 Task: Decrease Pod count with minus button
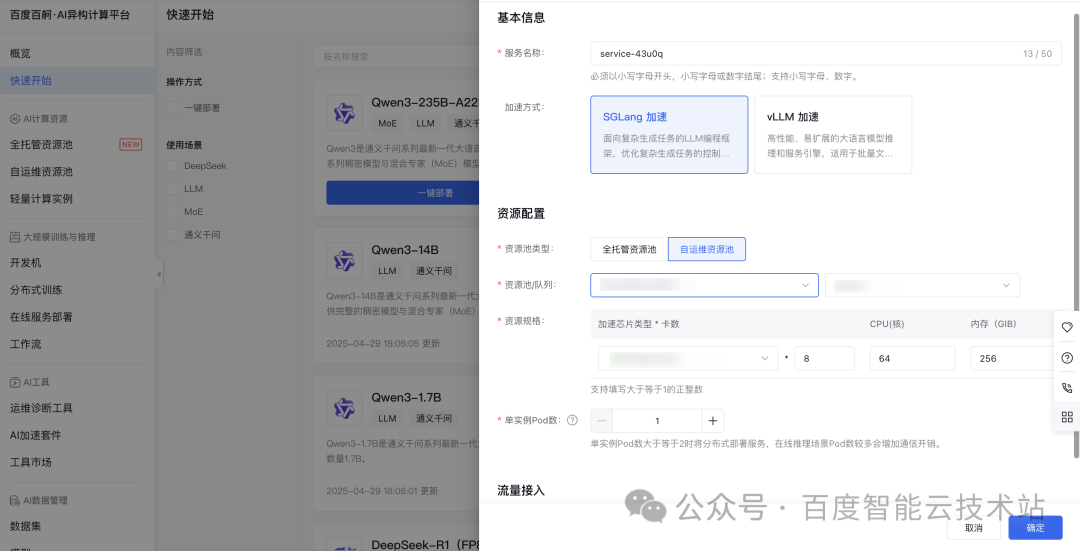(x=601, y=421)
